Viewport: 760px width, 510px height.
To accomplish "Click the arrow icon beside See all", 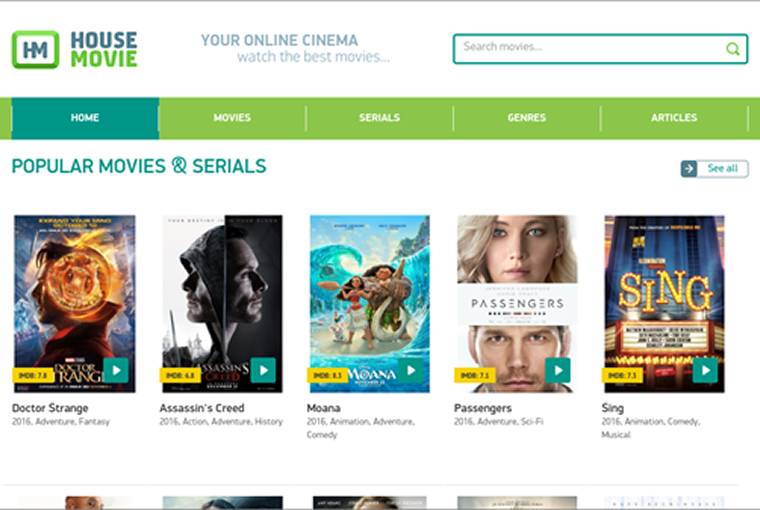I will (689, 169).
